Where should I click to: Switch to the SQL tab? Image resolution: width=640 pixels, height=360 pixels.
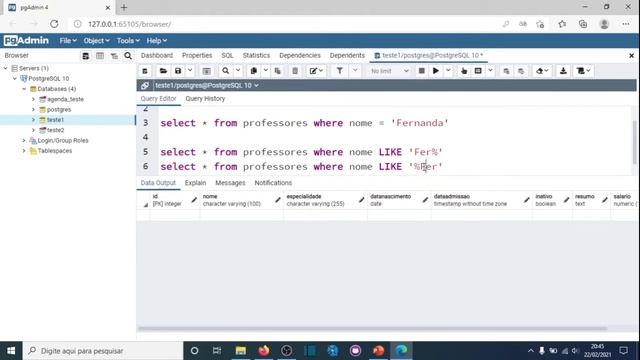click(x=227, y=56)
